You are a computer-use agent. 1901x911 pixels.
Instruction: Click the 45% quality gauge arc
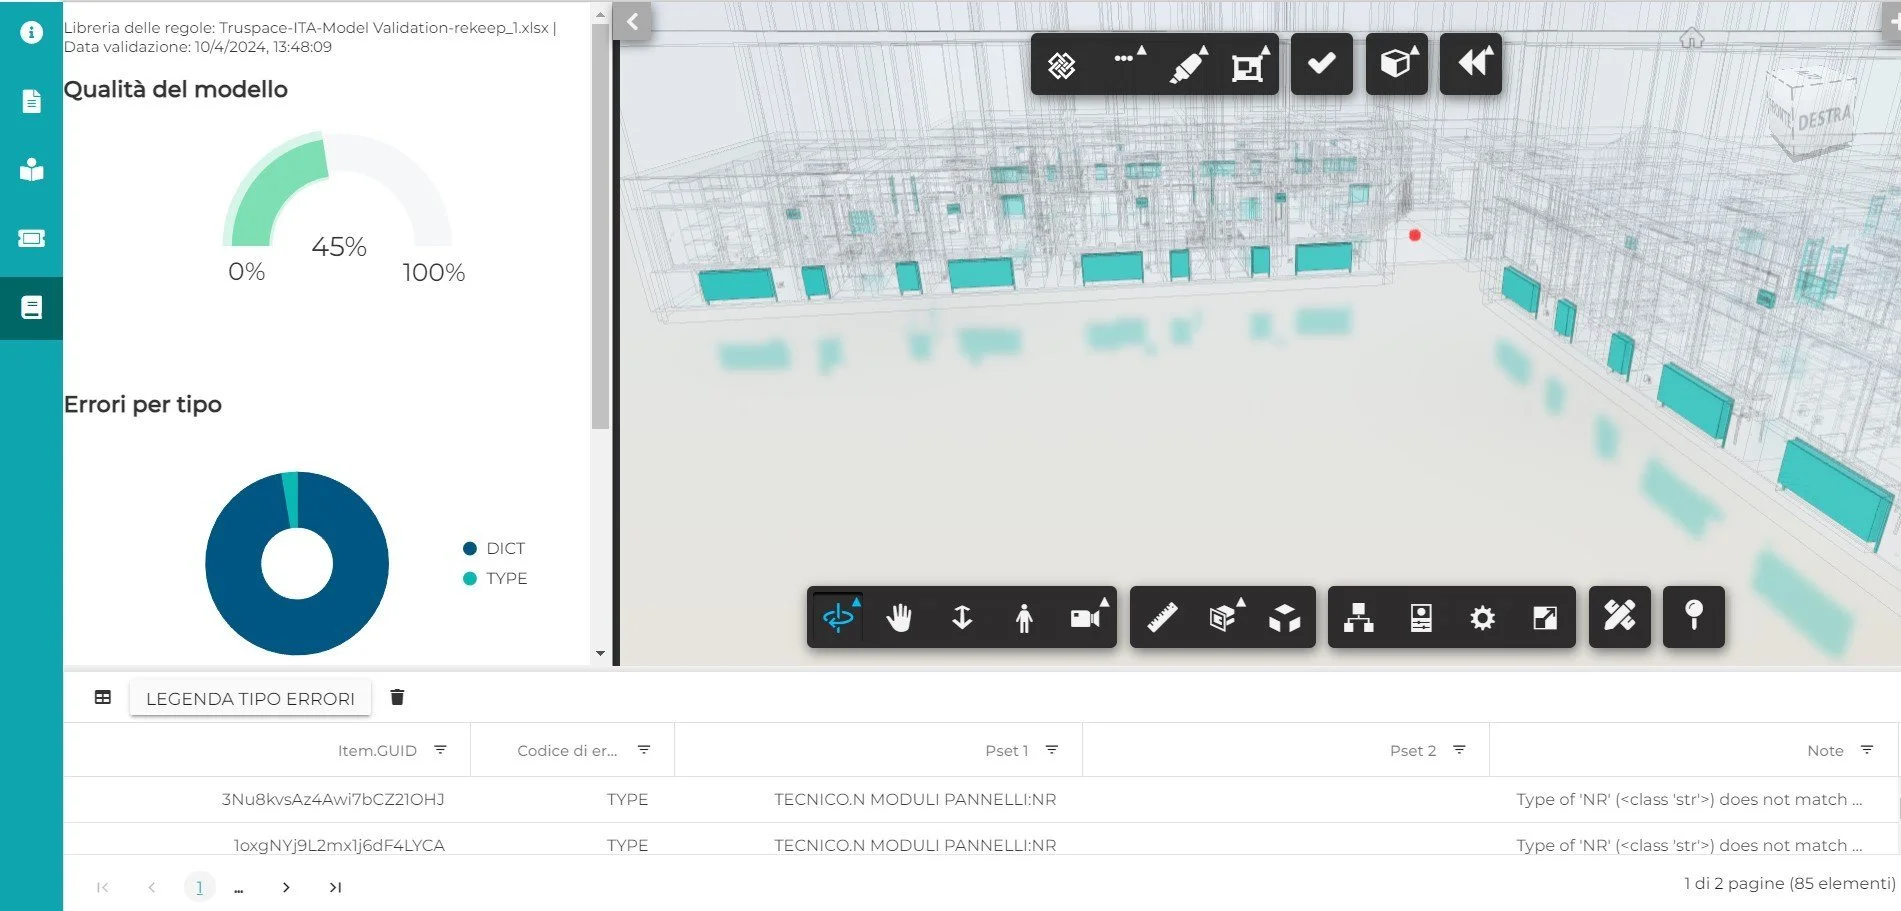pos(275,190)
